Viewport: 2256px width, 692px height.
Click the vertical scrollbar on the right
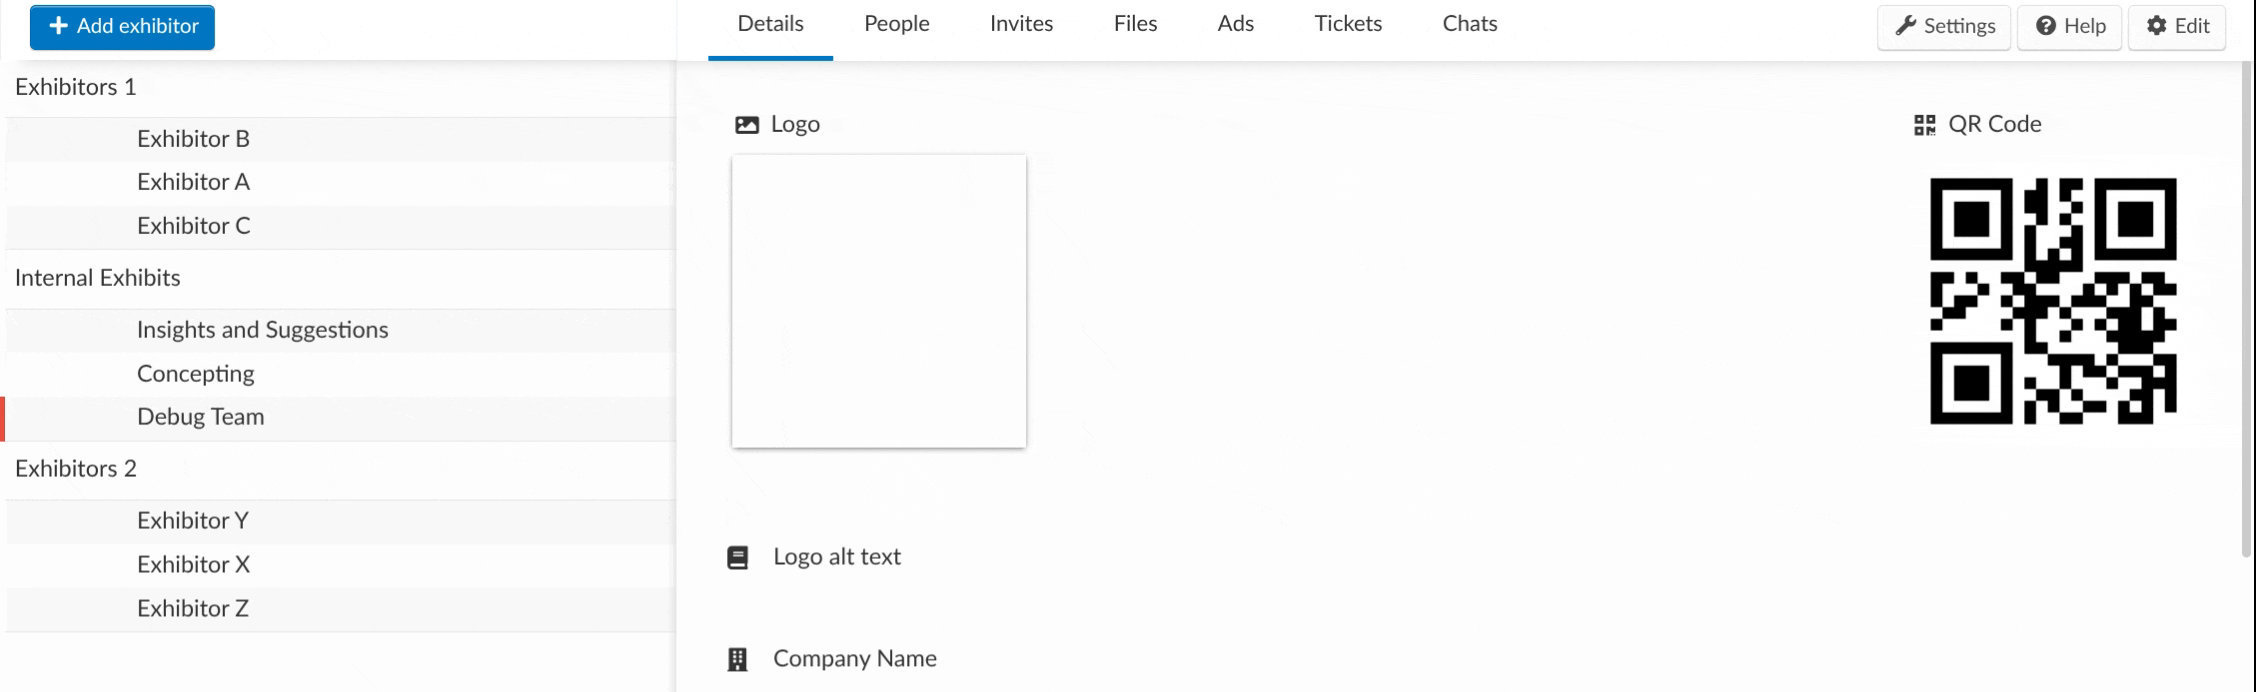pos(2246,310)
